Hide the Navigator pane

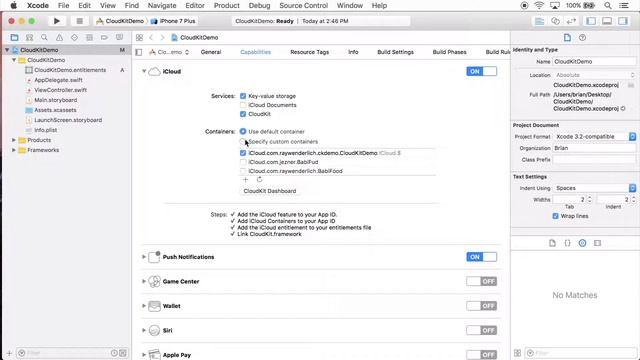coord(591,21)
